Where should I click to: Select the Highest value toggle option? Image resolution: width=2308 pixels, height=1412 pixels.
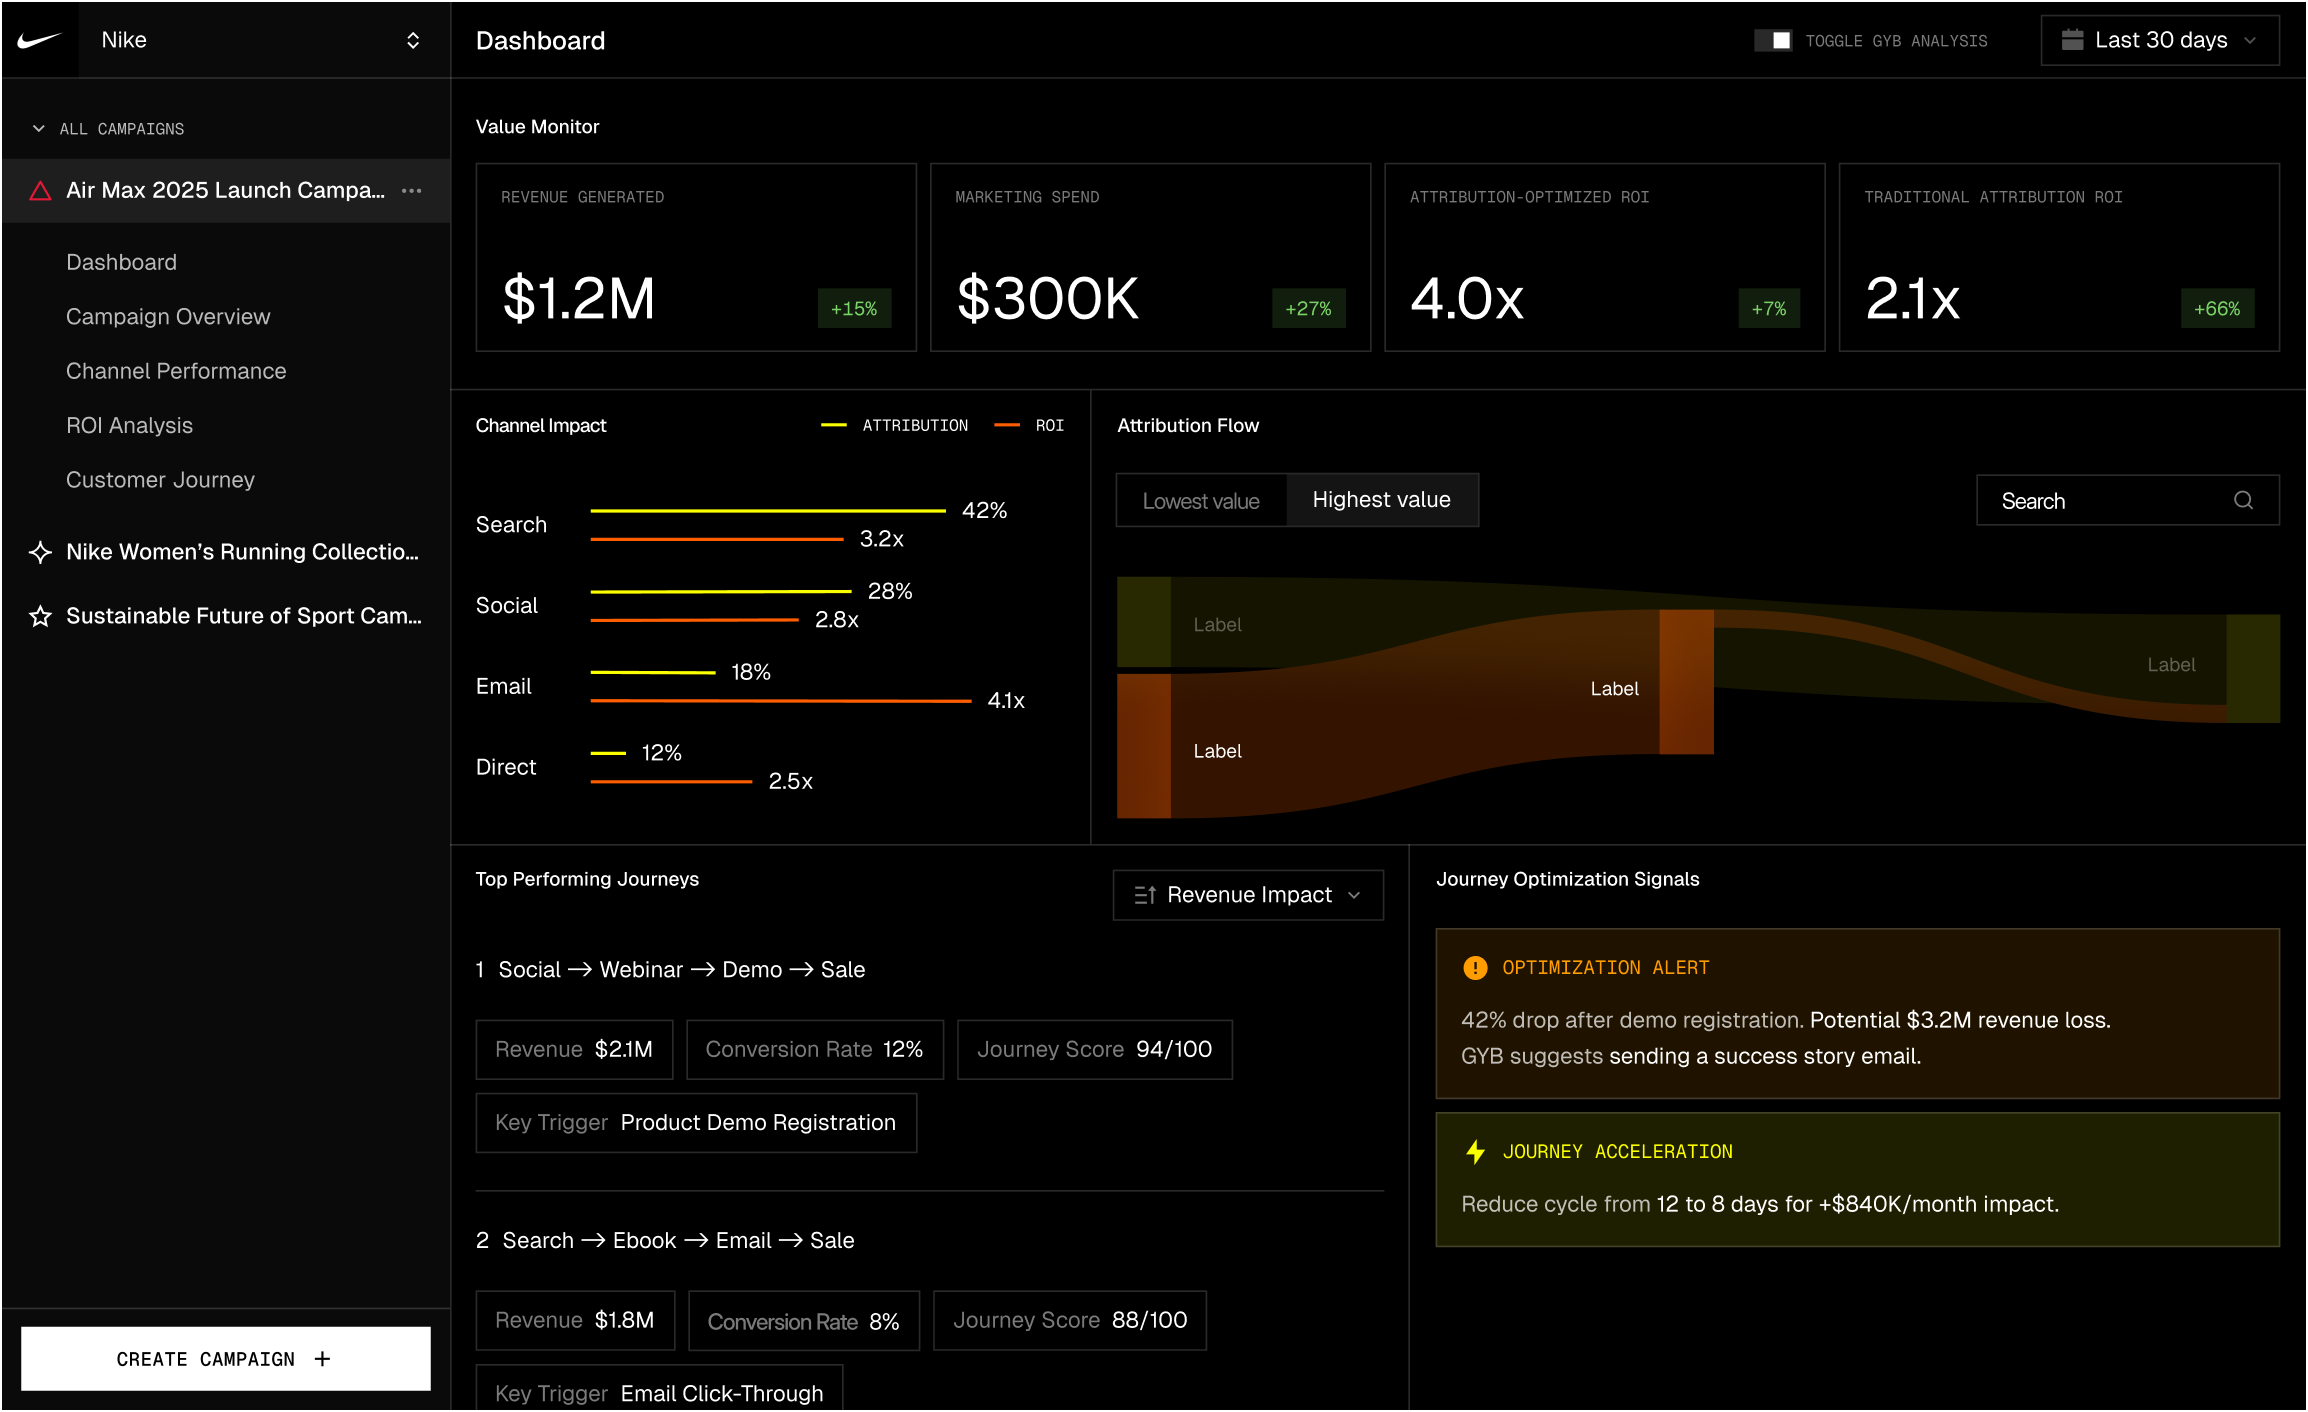pos(1380,500)
